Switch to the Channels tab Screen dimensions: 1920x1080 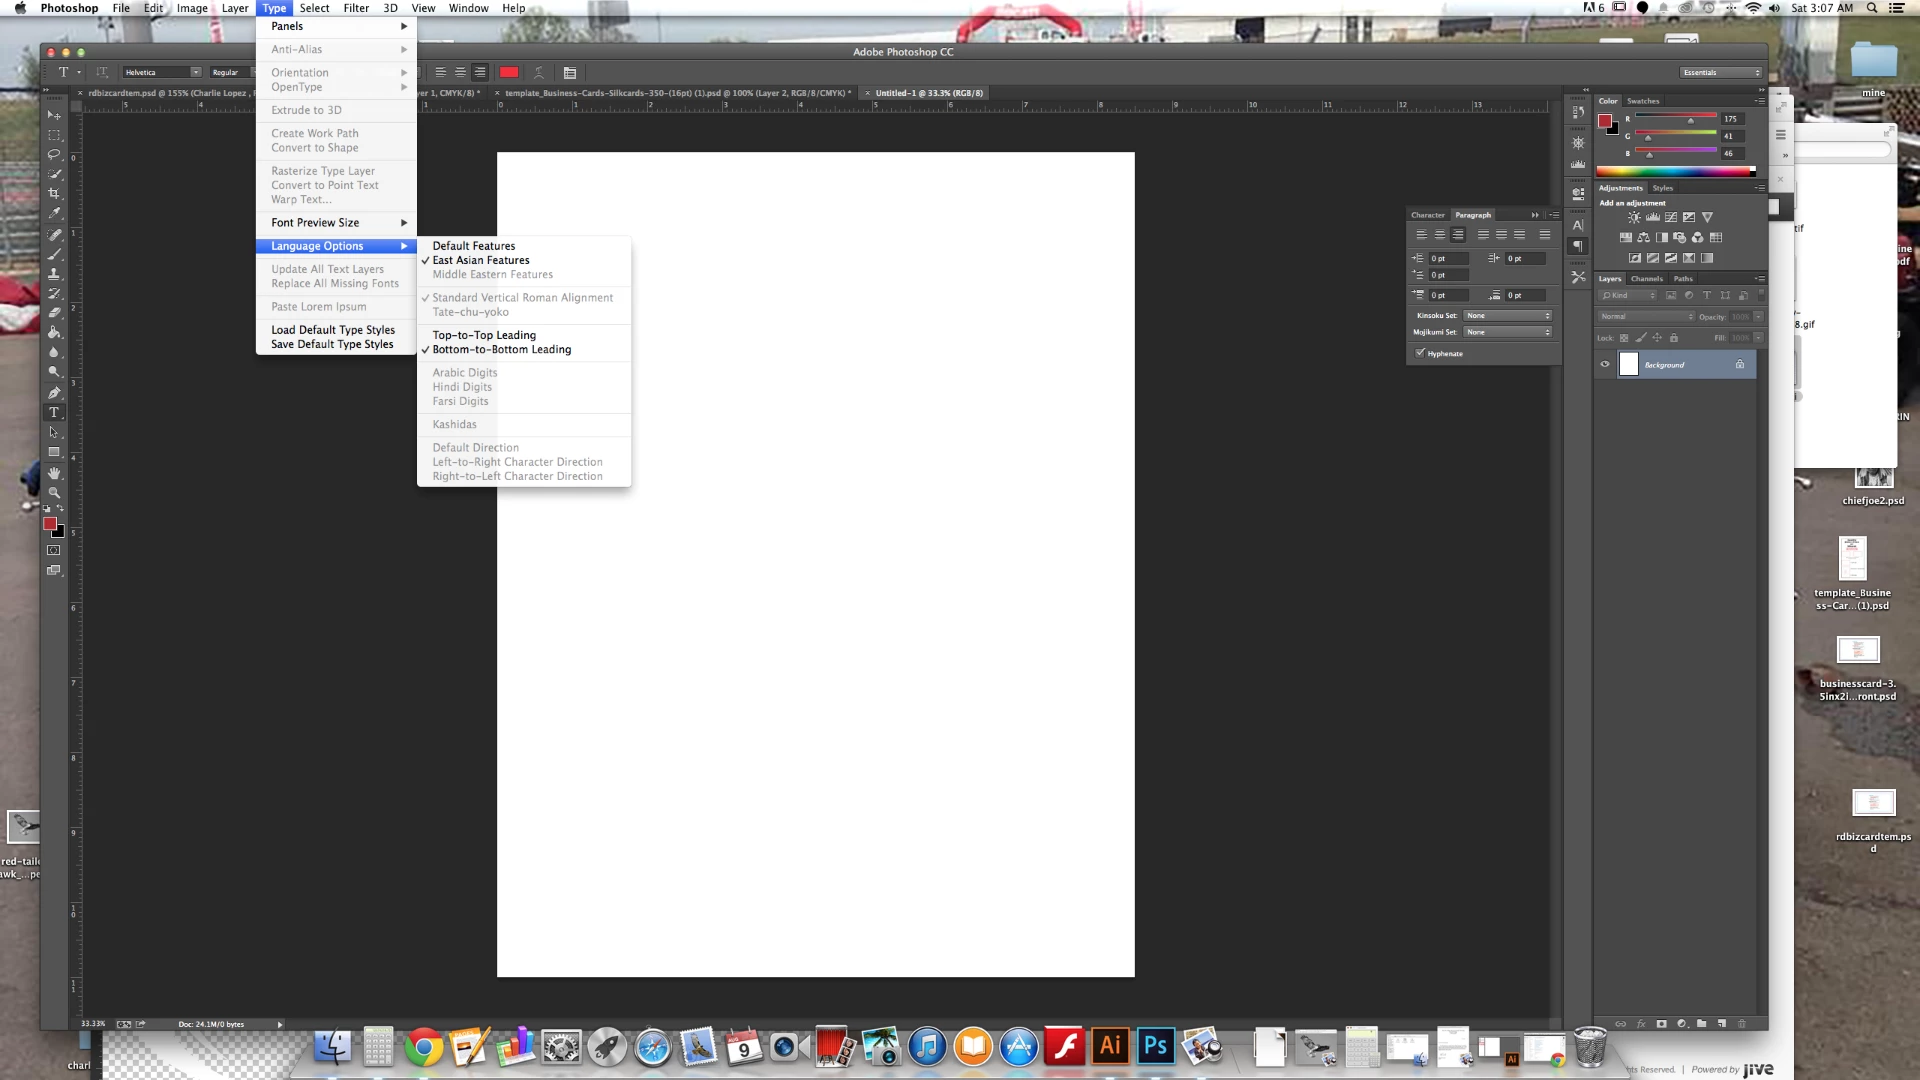(x=1646, y=279)
